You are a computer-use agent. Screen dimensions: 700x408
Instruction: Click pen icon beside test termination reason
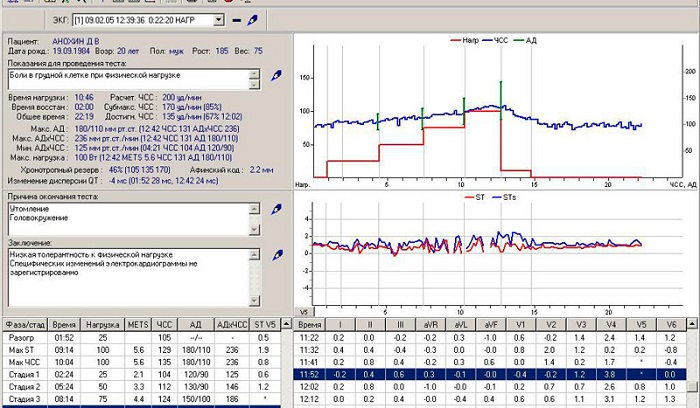tap(277, 210)
